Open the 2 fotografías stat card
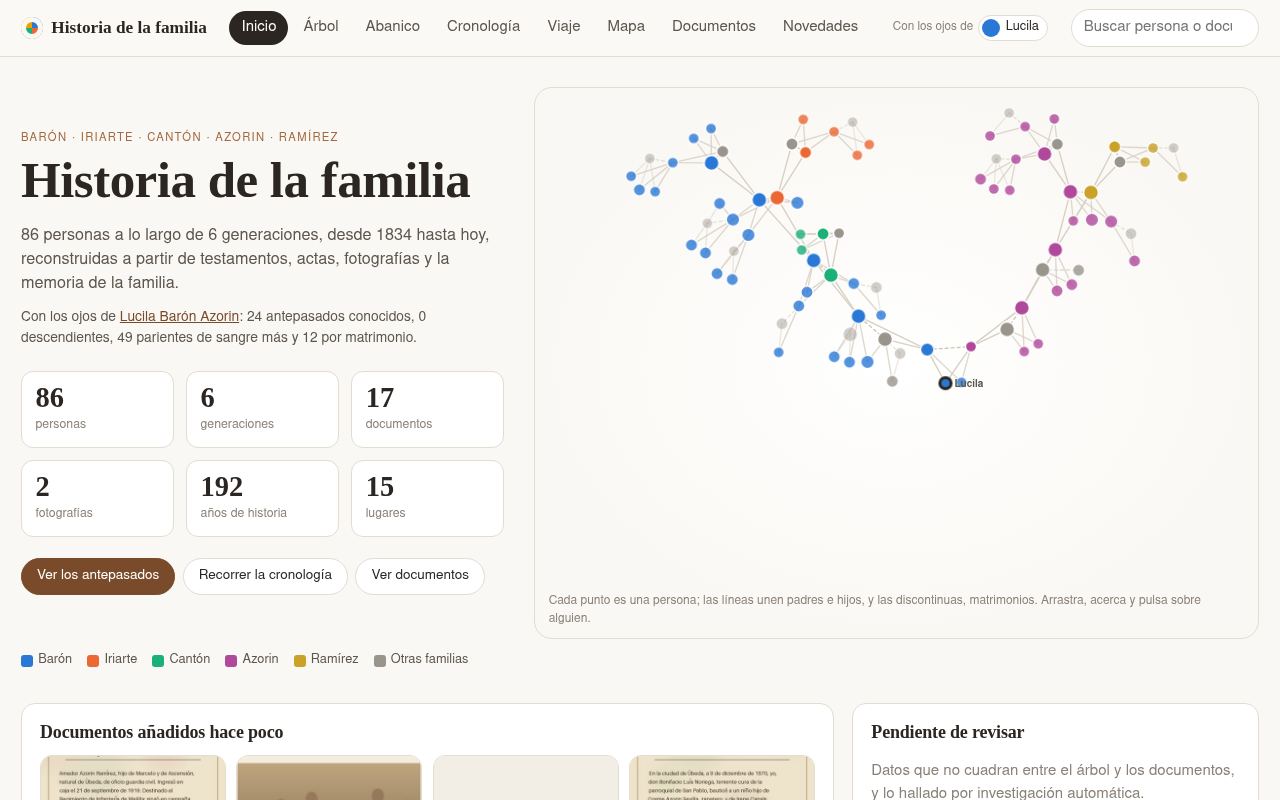The height and width of the screenshot is (800, 1280). (x=97, y=498)
